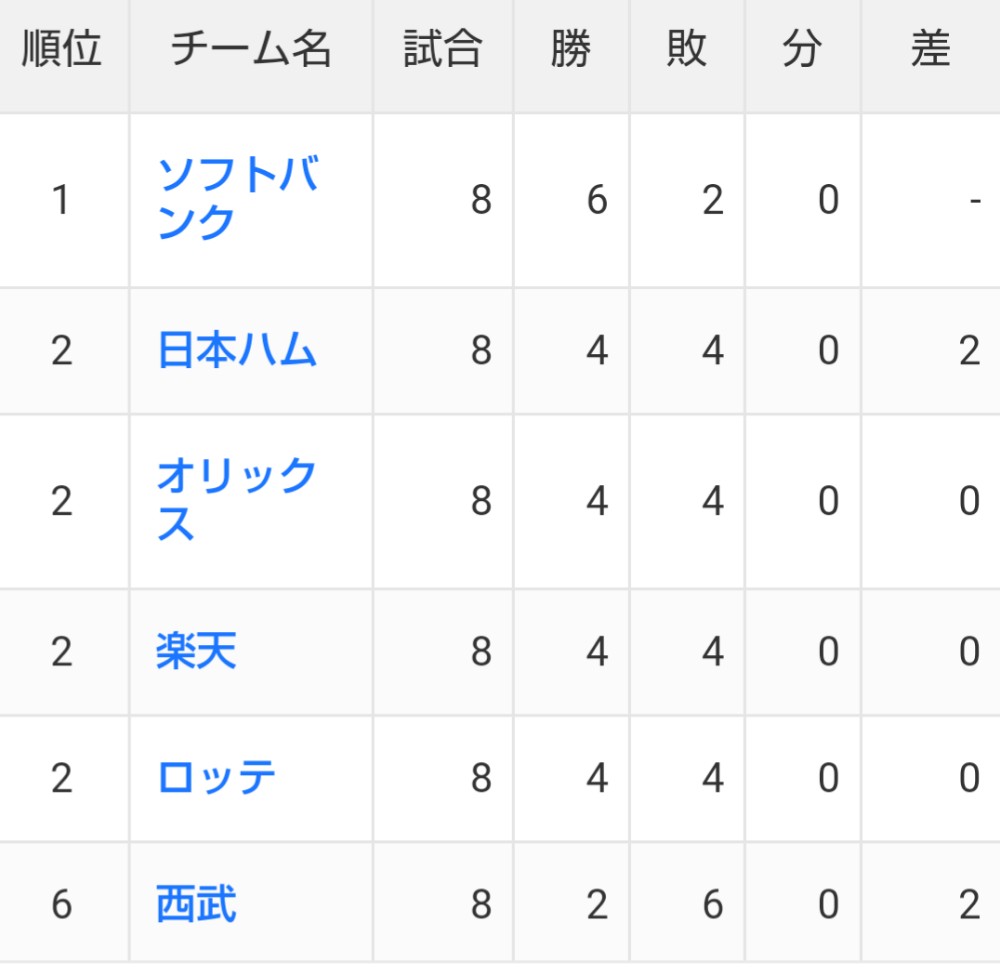Click the チーム名 column header
This screenshot has height=967, width=1000.
click(250, 50)
